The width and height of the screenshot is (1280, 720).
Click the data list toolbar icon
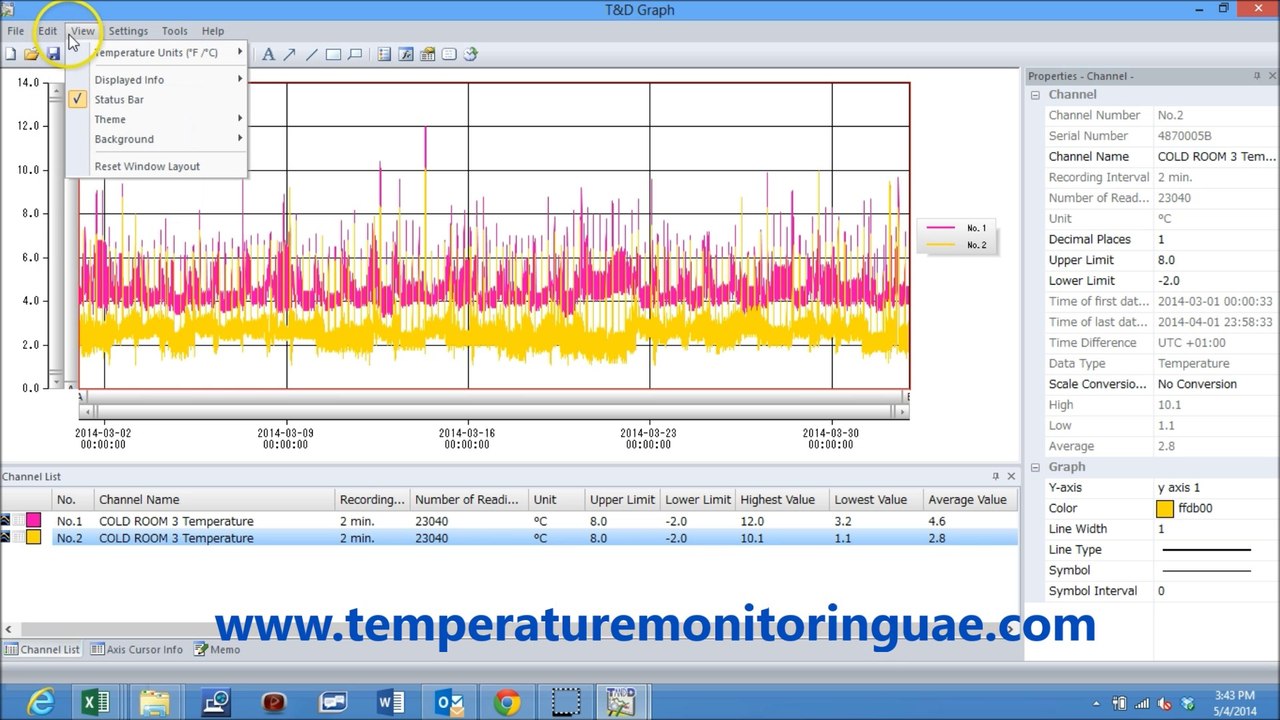[x=384, y=54]
